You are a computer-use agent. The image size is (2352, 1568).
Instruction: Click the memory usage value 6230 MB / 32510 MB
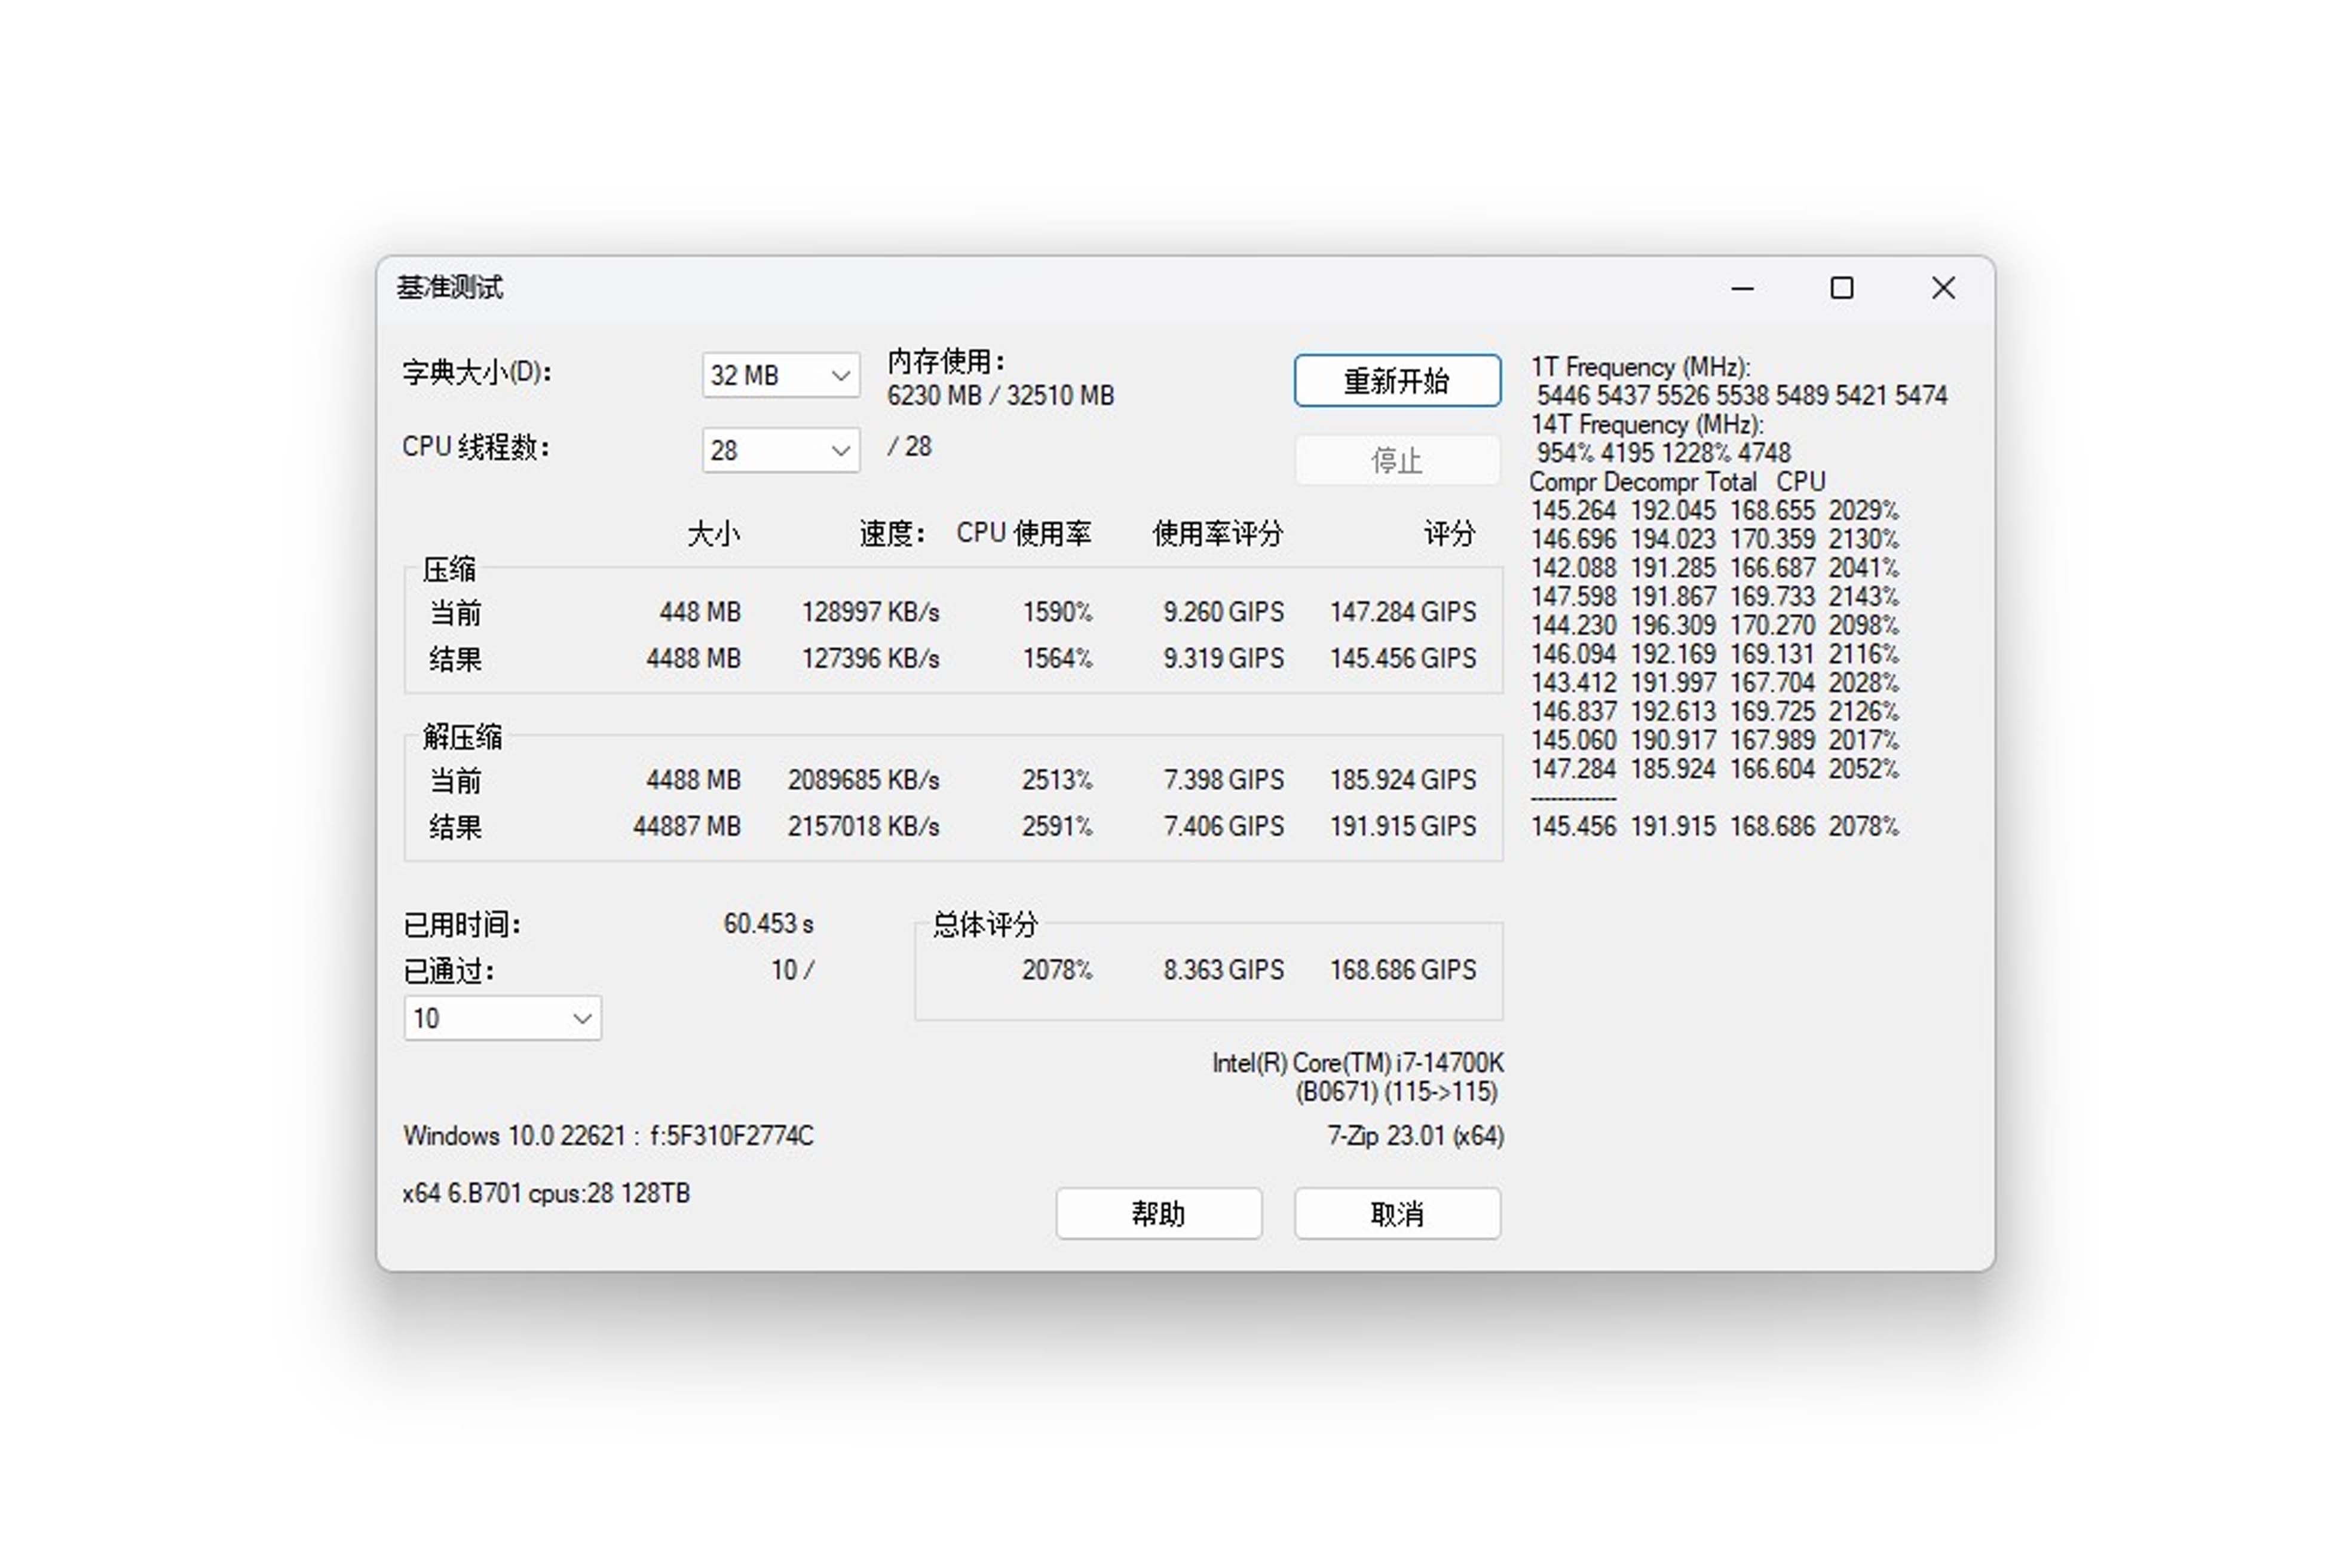[x=1000, y=396]
